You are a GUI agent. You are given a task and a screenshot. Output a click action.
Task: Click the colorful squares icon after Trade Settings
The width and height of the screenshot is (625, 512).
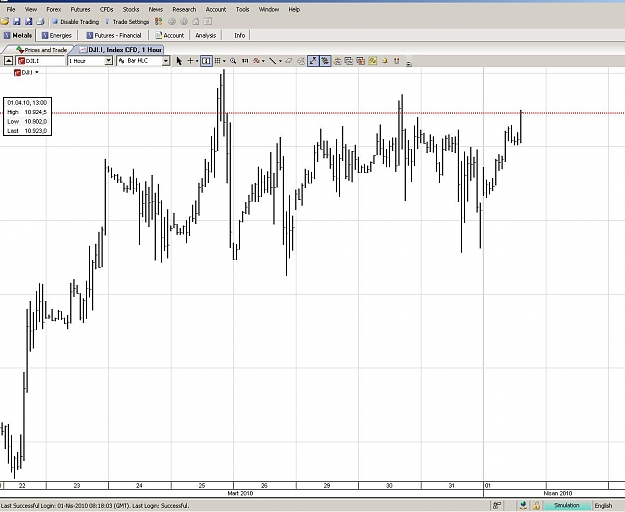[159, 22]
